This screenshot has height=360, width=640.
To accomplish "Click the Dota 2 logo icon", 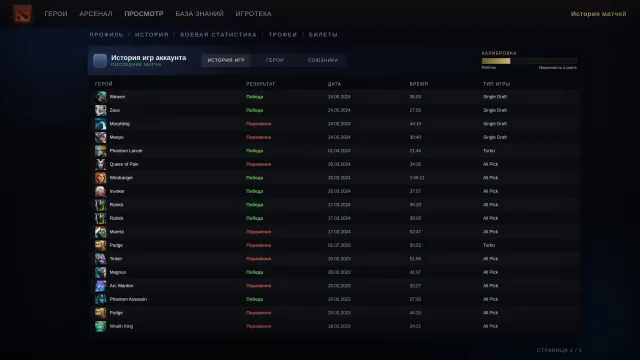I will [22, 13].
